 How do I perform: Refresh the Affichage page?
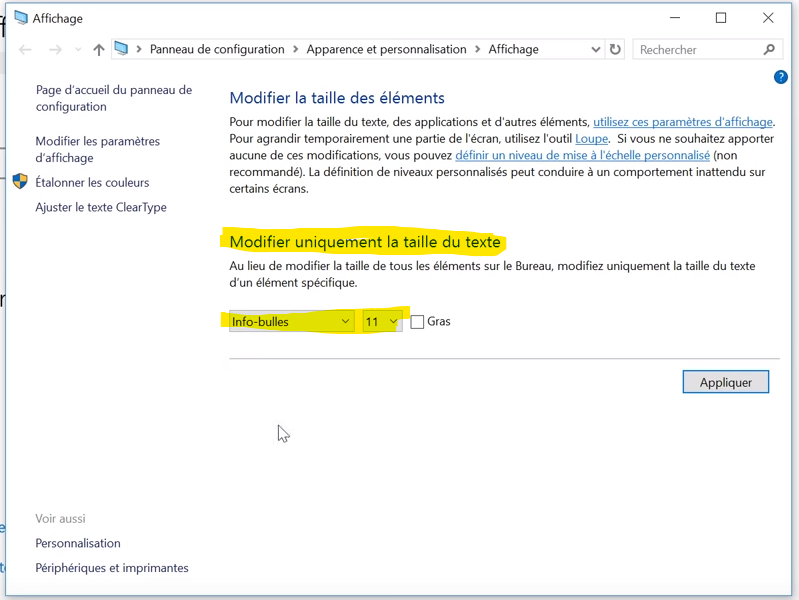pos(616,49)
